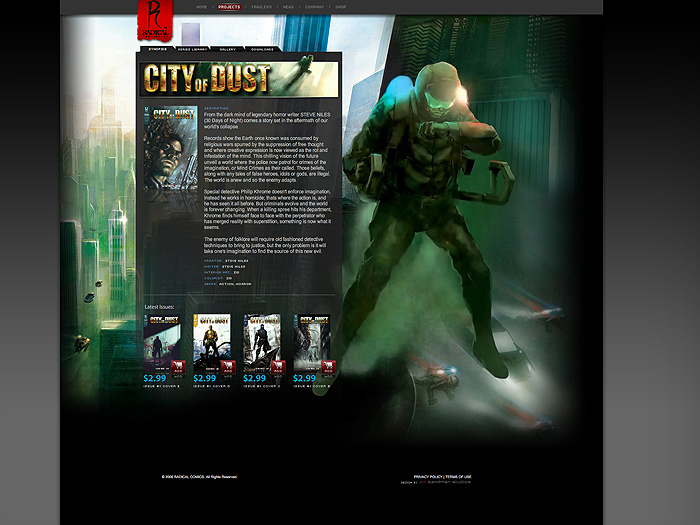Add fourth issue cover to cart

pos(326,366)
